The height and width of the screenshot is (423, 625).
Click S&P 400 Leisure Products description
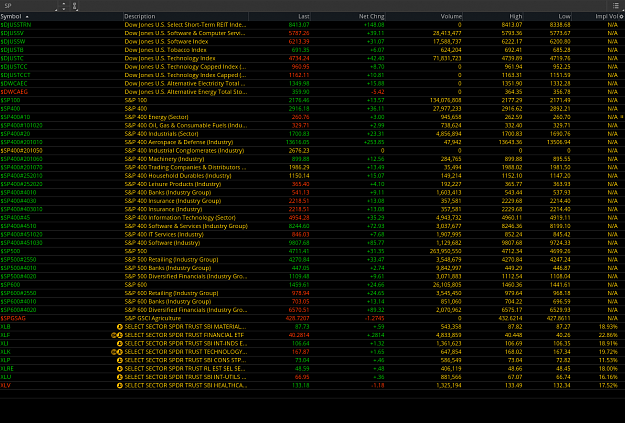[x=173, y=184]
